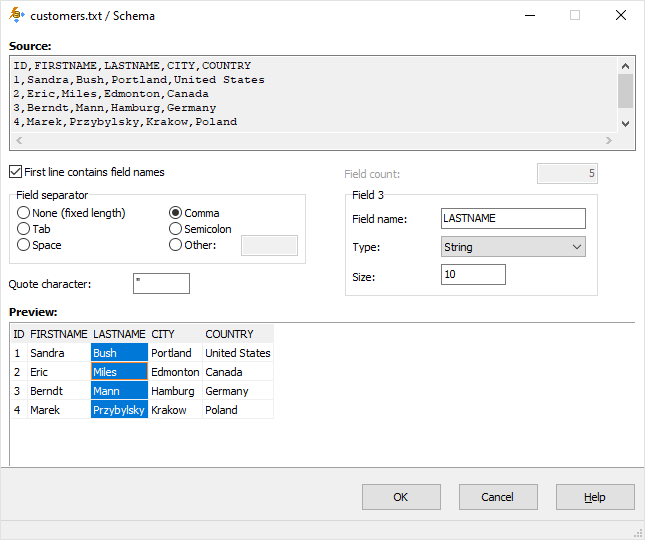Screen dimensions: 645x540
Task: Click the Quote character input field
Action: [161, 283]
